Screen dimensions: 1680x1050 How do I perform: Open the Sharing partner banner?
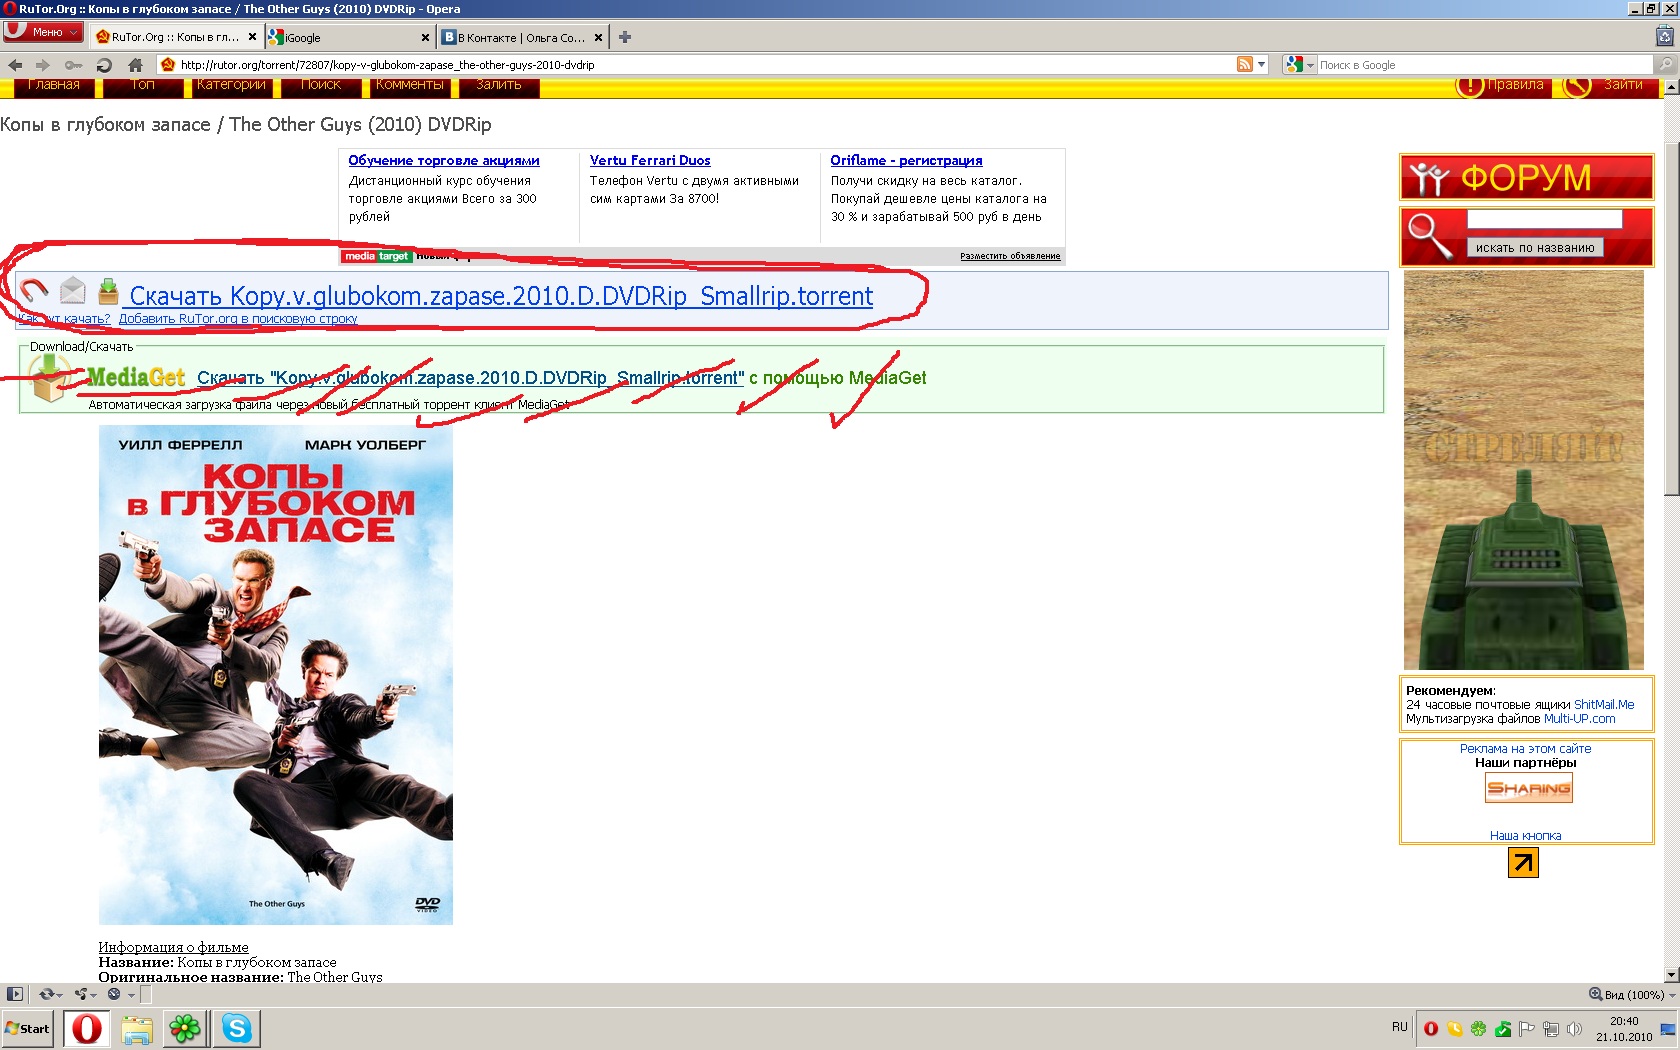point(1528,789)
